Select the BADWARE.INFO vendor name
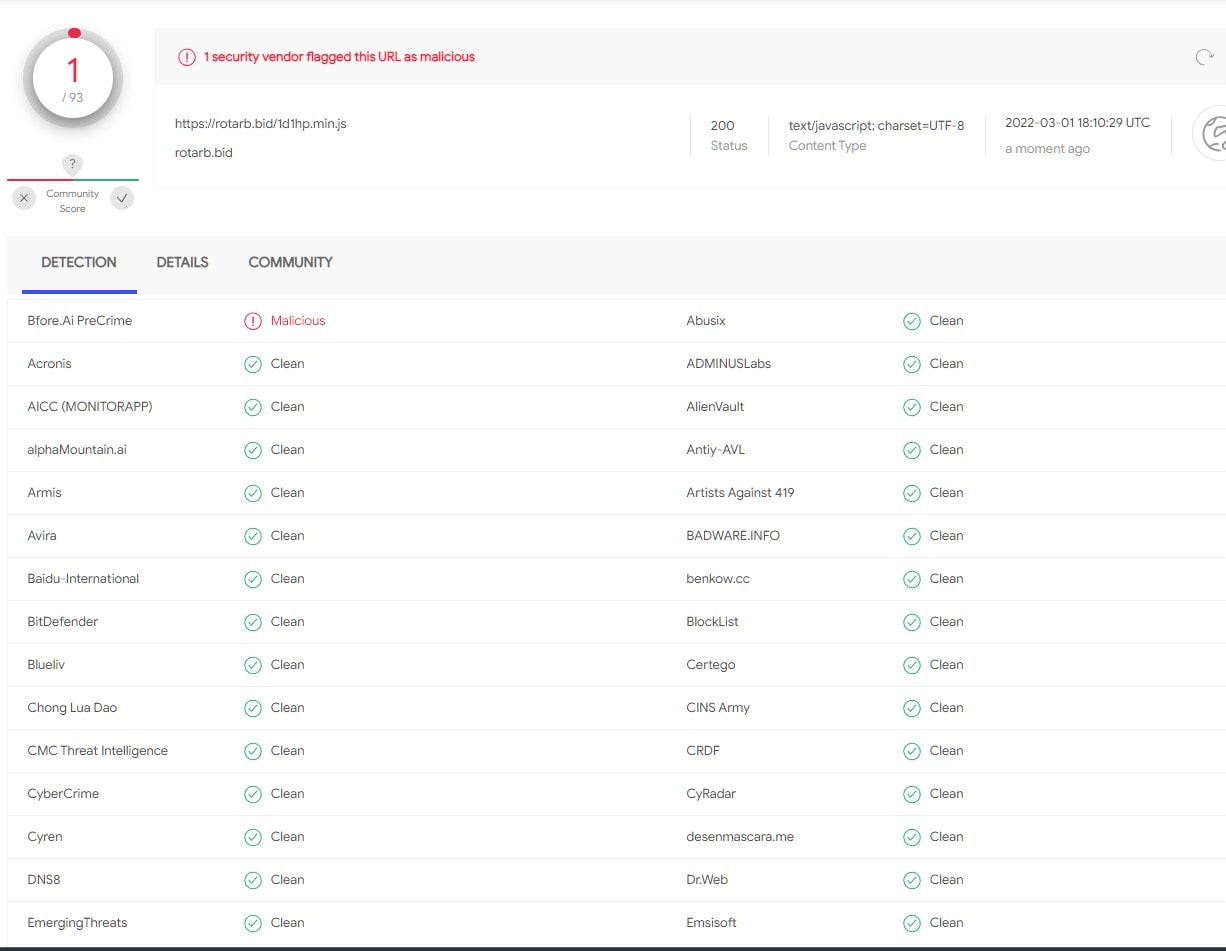 733,536
